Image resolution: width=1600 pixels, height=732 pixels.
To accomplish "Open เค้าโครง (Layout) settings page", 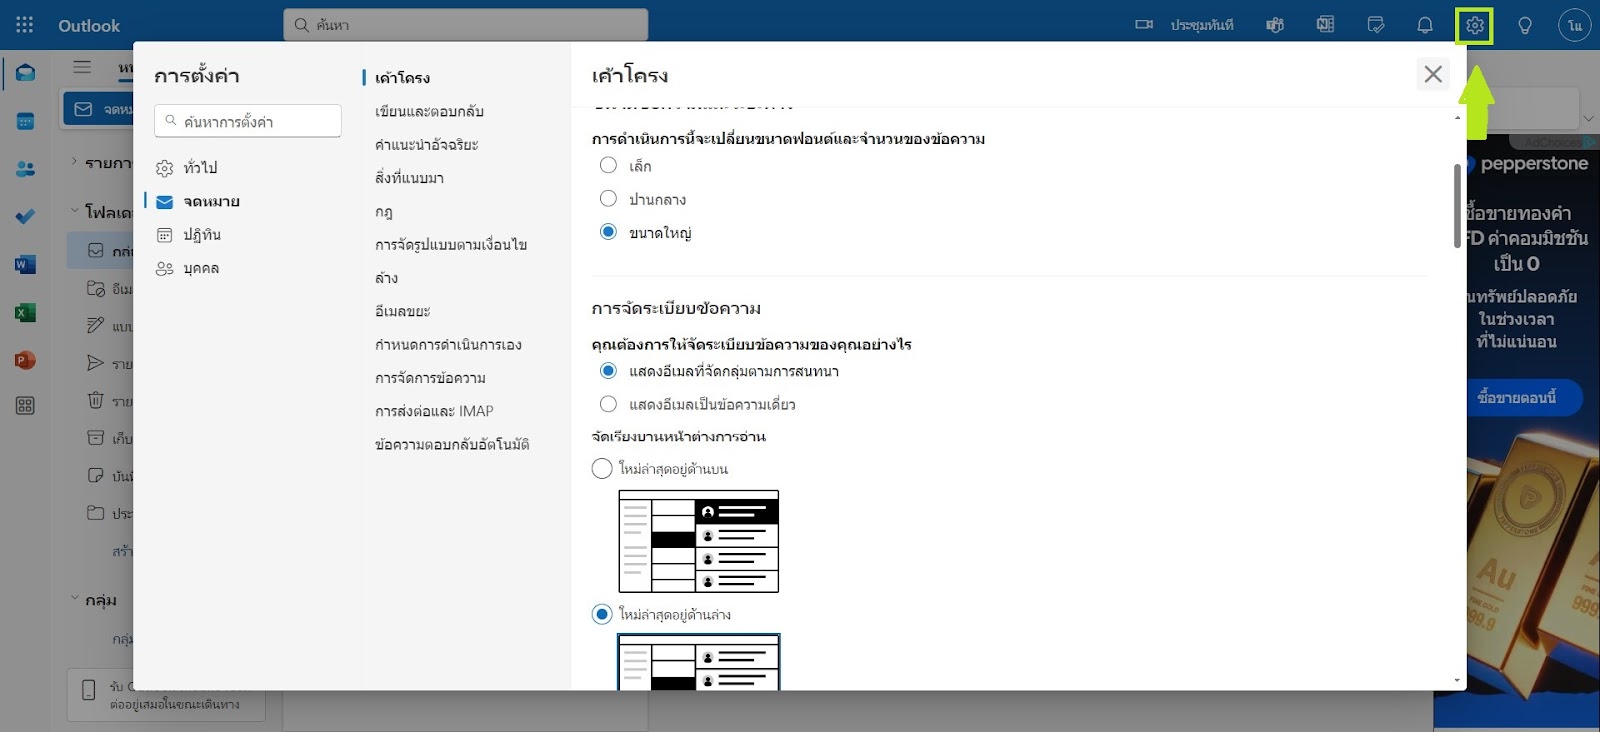I will 402,78.
